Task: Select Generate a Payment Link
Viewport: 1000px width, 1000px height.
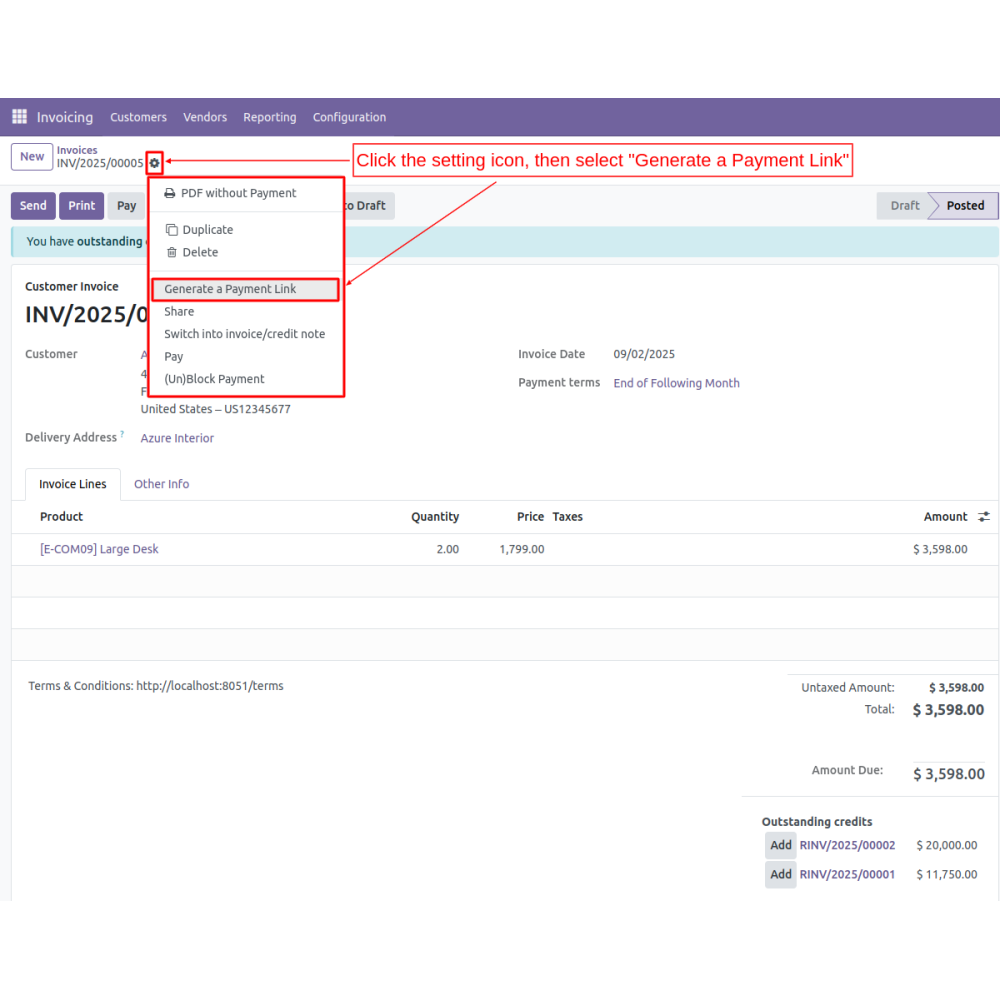Action: click(230, 289)
